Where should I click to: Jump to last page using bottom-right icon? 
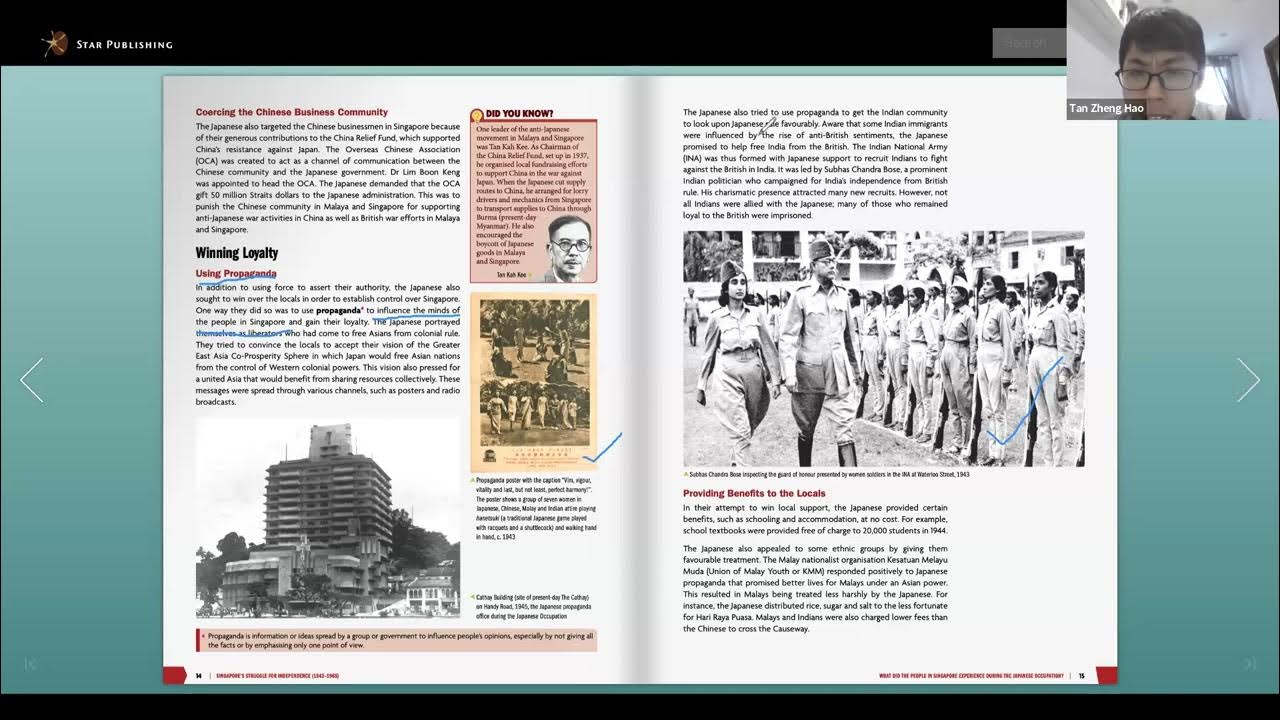1249,663
